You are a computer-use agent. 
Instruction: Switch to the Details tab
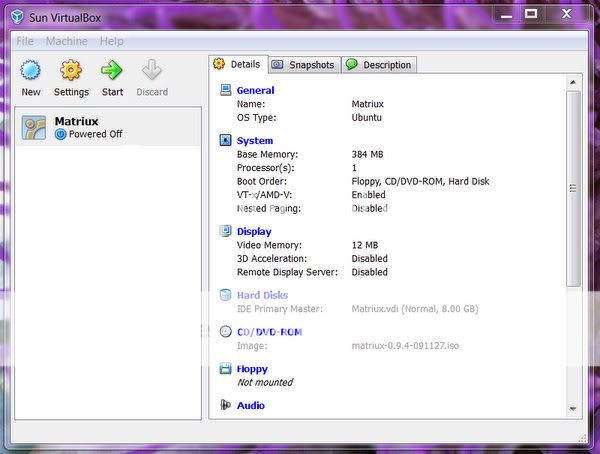(238, 64)
